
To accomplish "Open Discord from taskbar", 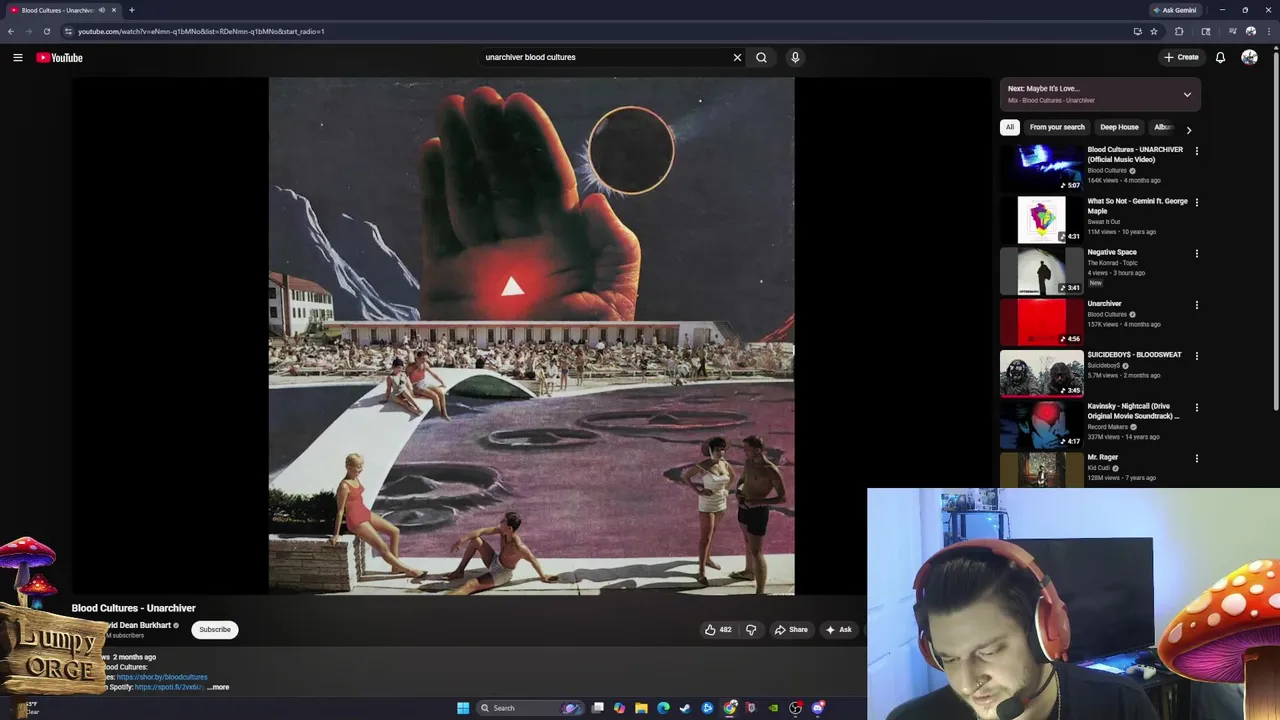I will [x=818, y=708].
